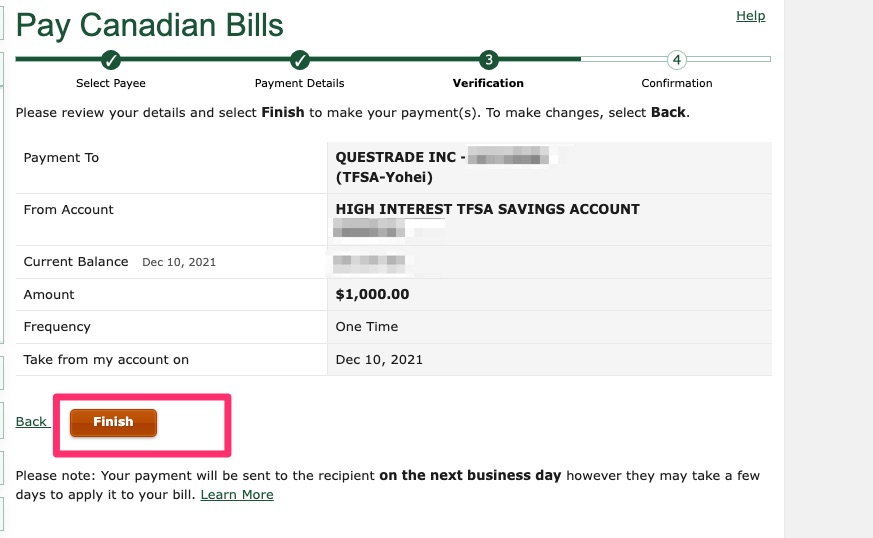Click the Select Payee checkmark step icon

point(111,60)
